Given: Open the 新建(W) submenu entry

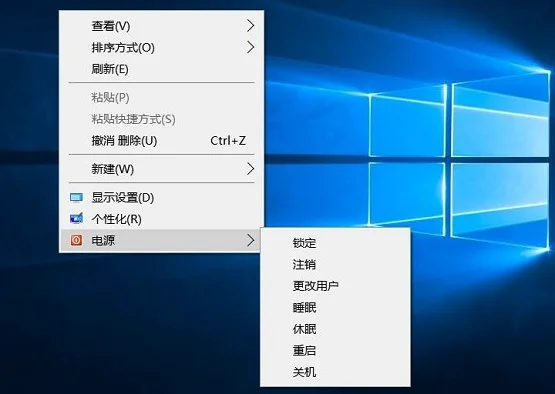Looking at the screenshot, I should pos(161,169).
